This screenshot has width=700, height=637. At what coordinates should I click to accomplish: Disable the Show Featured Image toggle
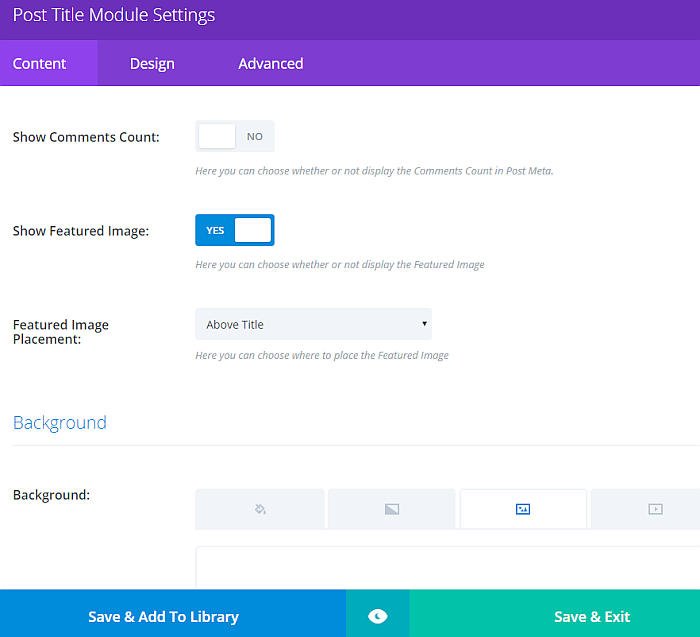[235, 230]
